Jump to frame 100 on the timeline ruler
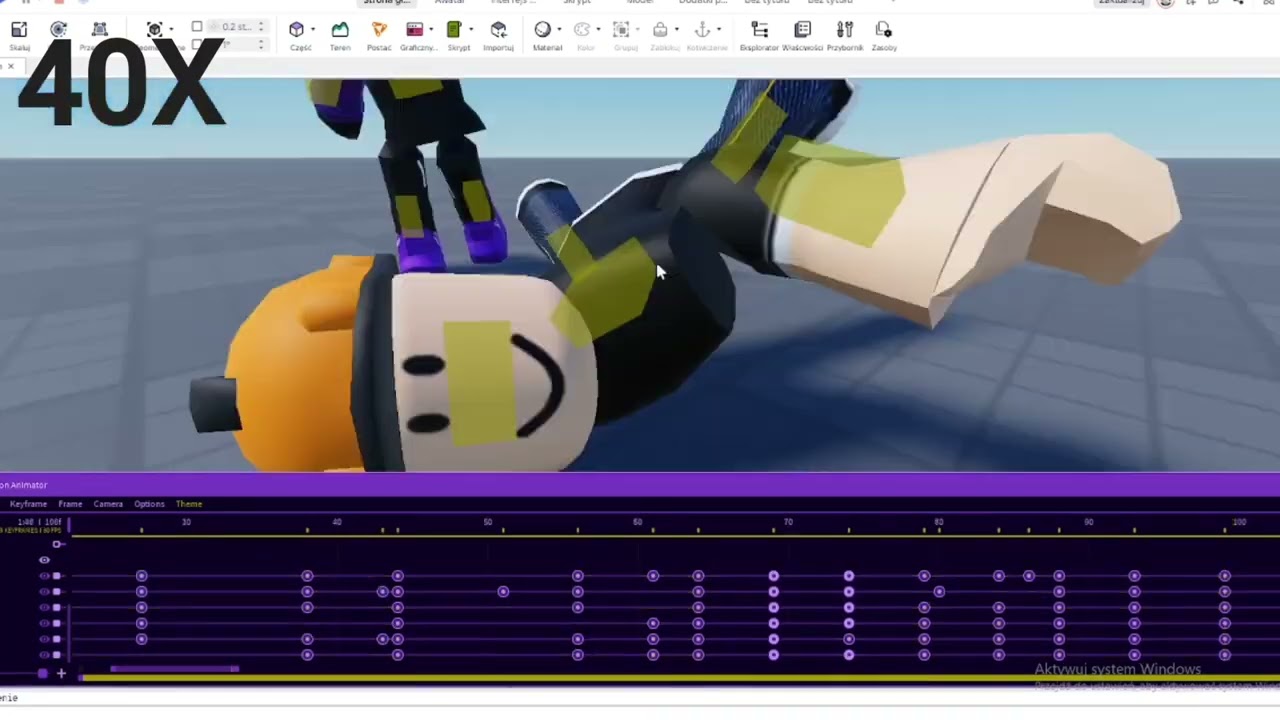This screenshot has width=1280, height=720. (1239, 522)
